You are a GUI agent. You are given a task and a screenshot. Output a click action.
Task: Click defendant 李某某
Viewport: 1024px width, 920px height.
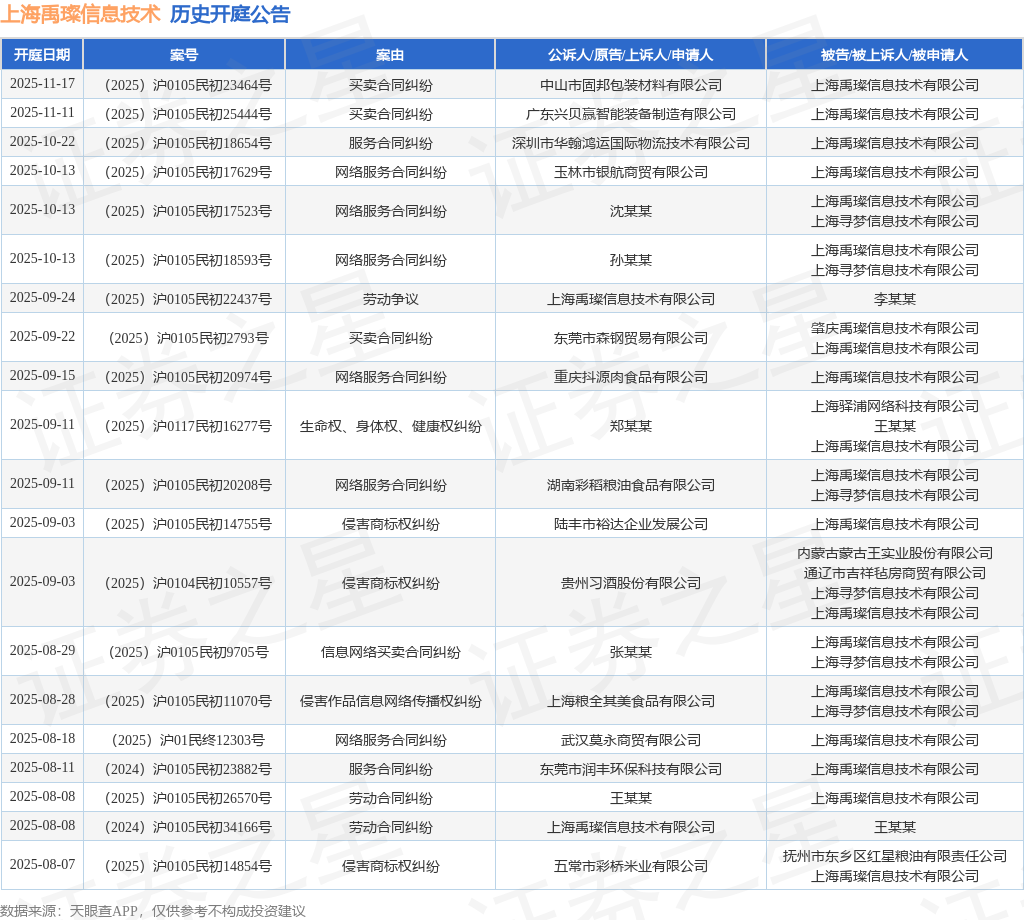coord(895,299)
